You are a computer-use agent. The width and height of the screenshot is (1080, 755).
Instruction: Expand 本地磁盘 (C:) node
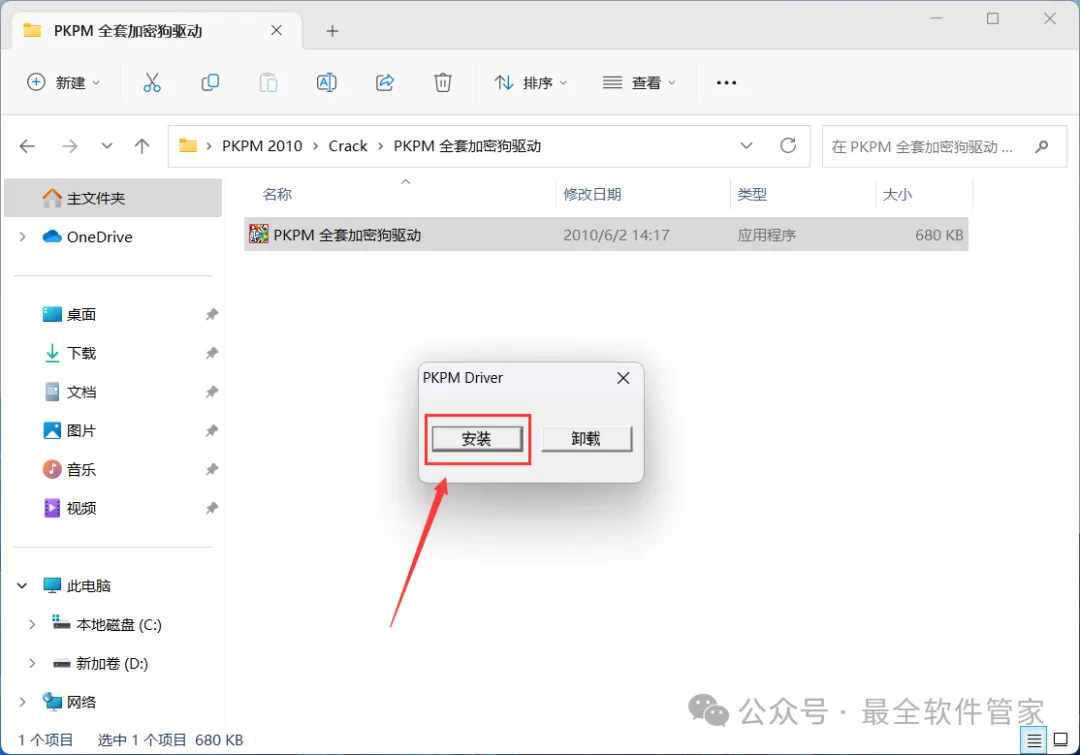pyautogui.click(x=32, y=625)
